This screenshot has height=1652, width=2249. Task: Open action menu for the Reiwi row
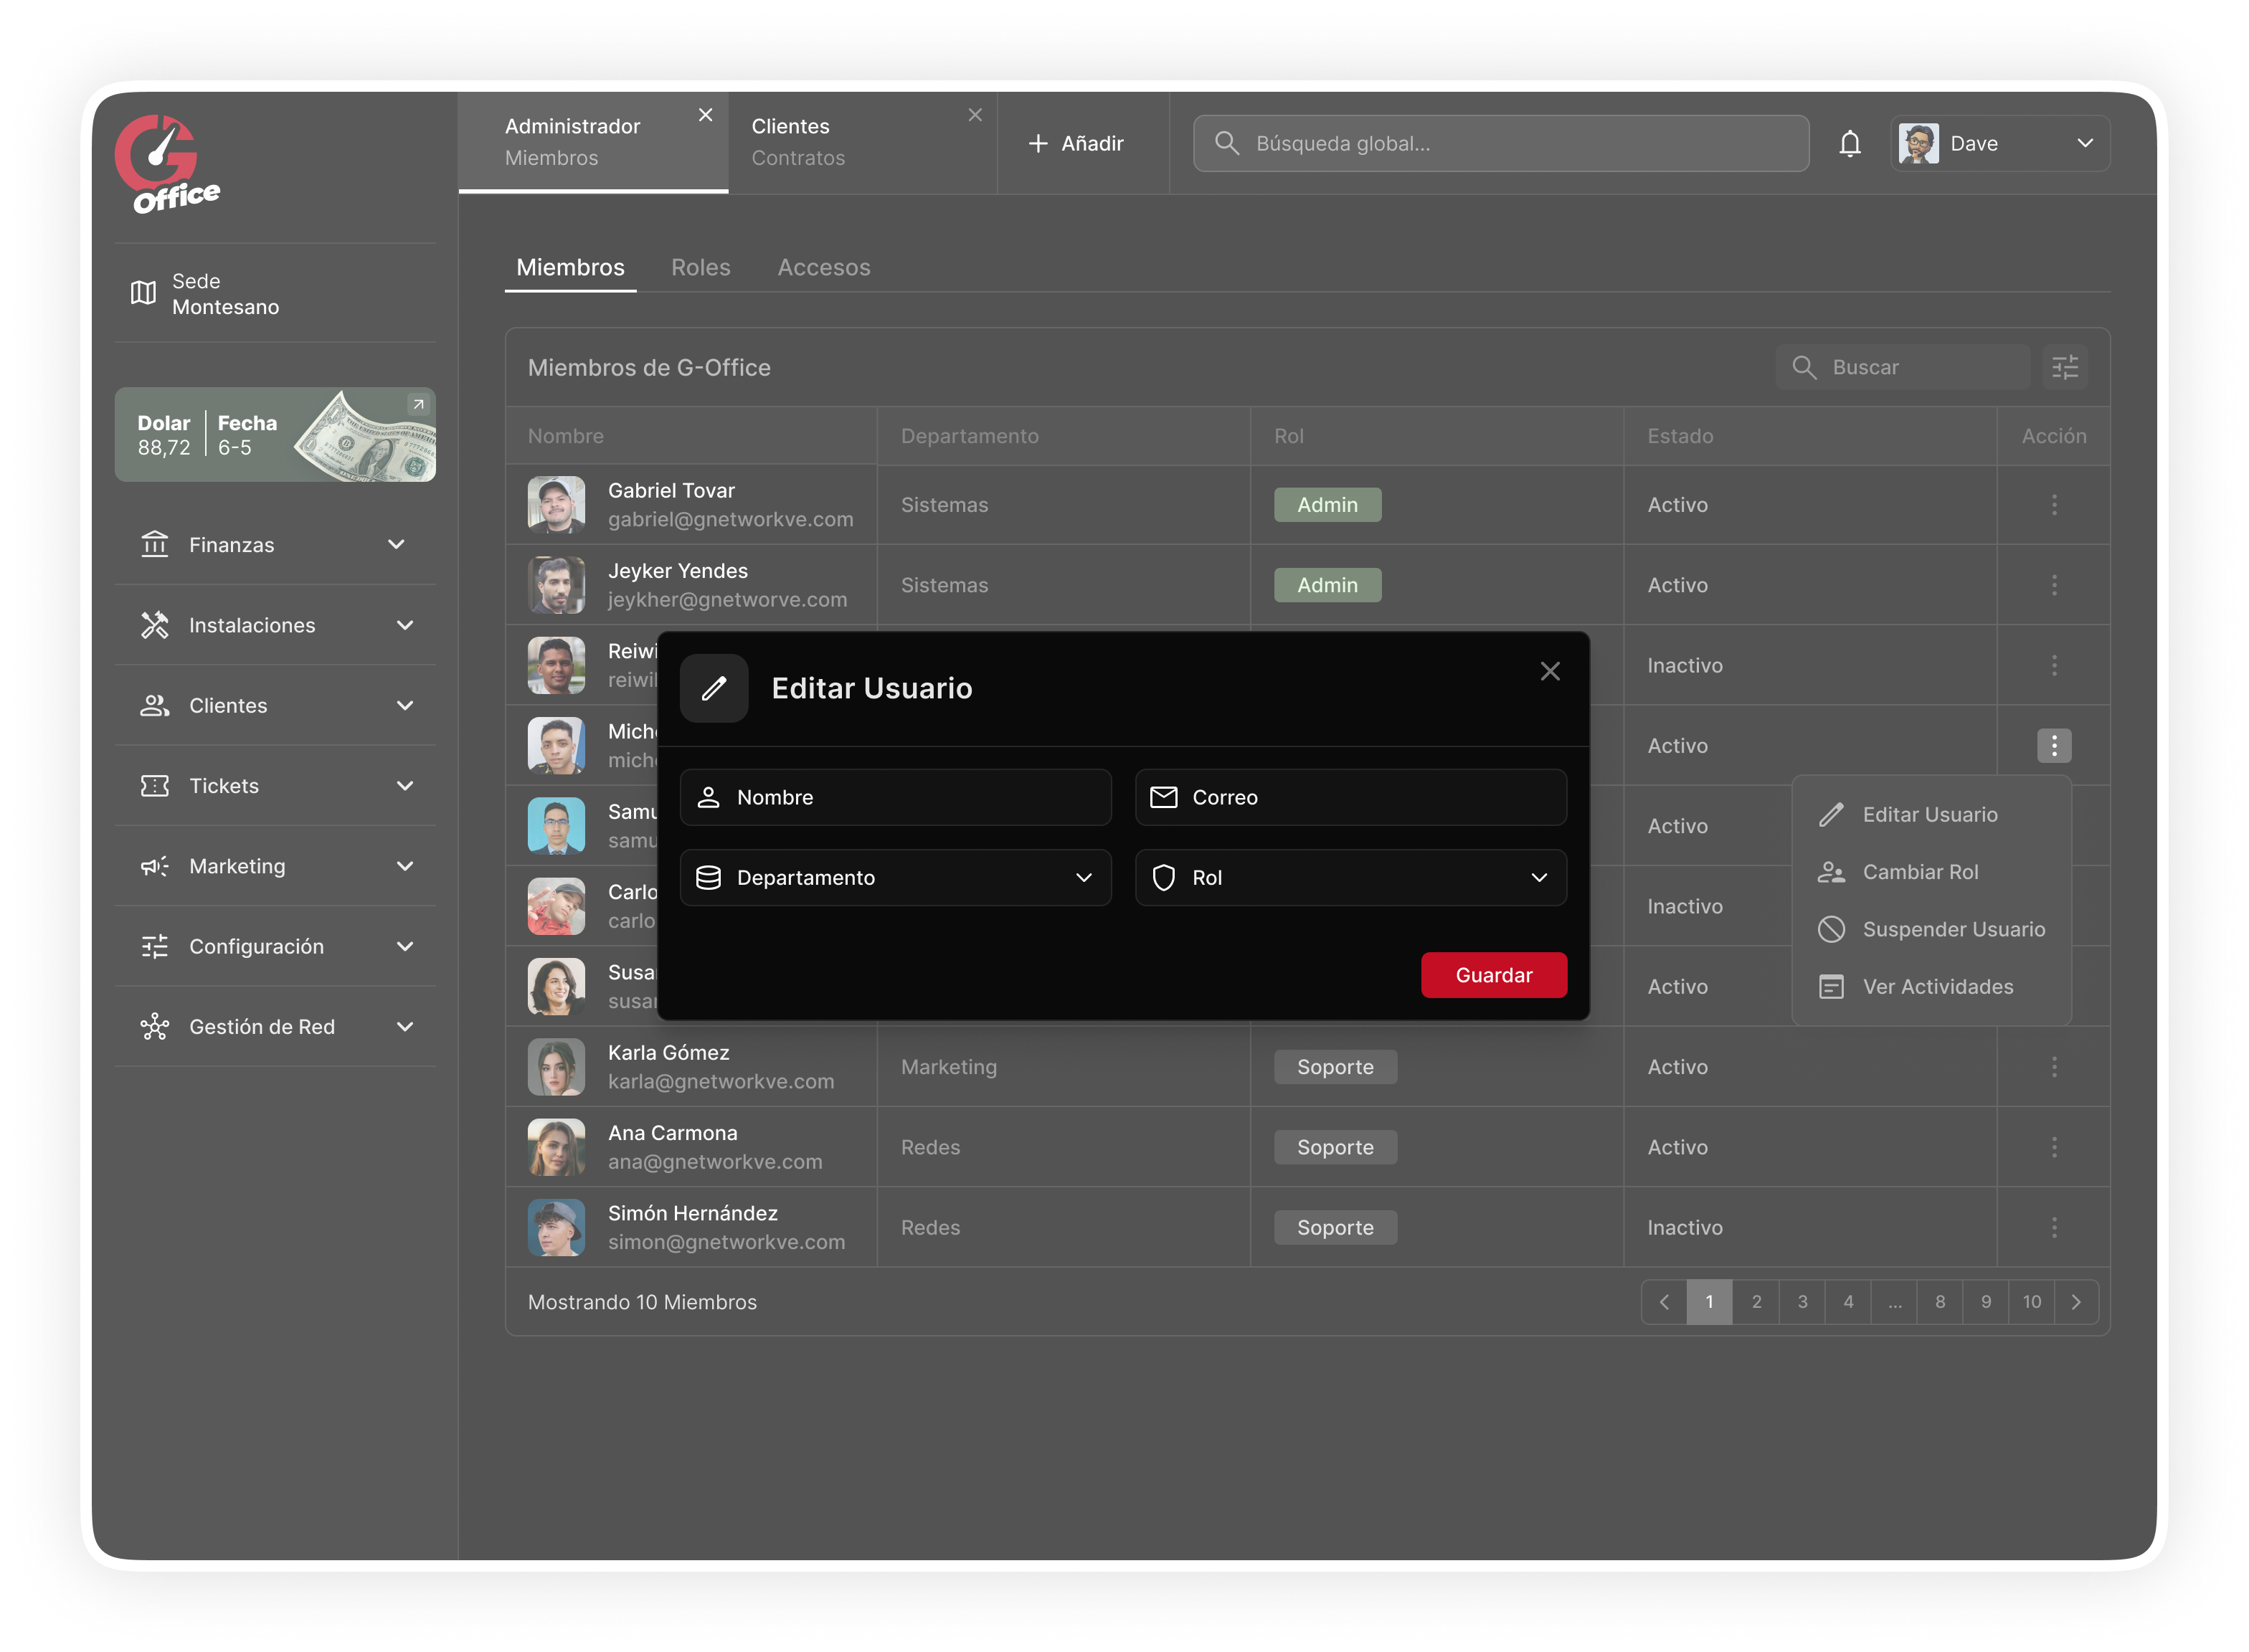pos(2054,665)
